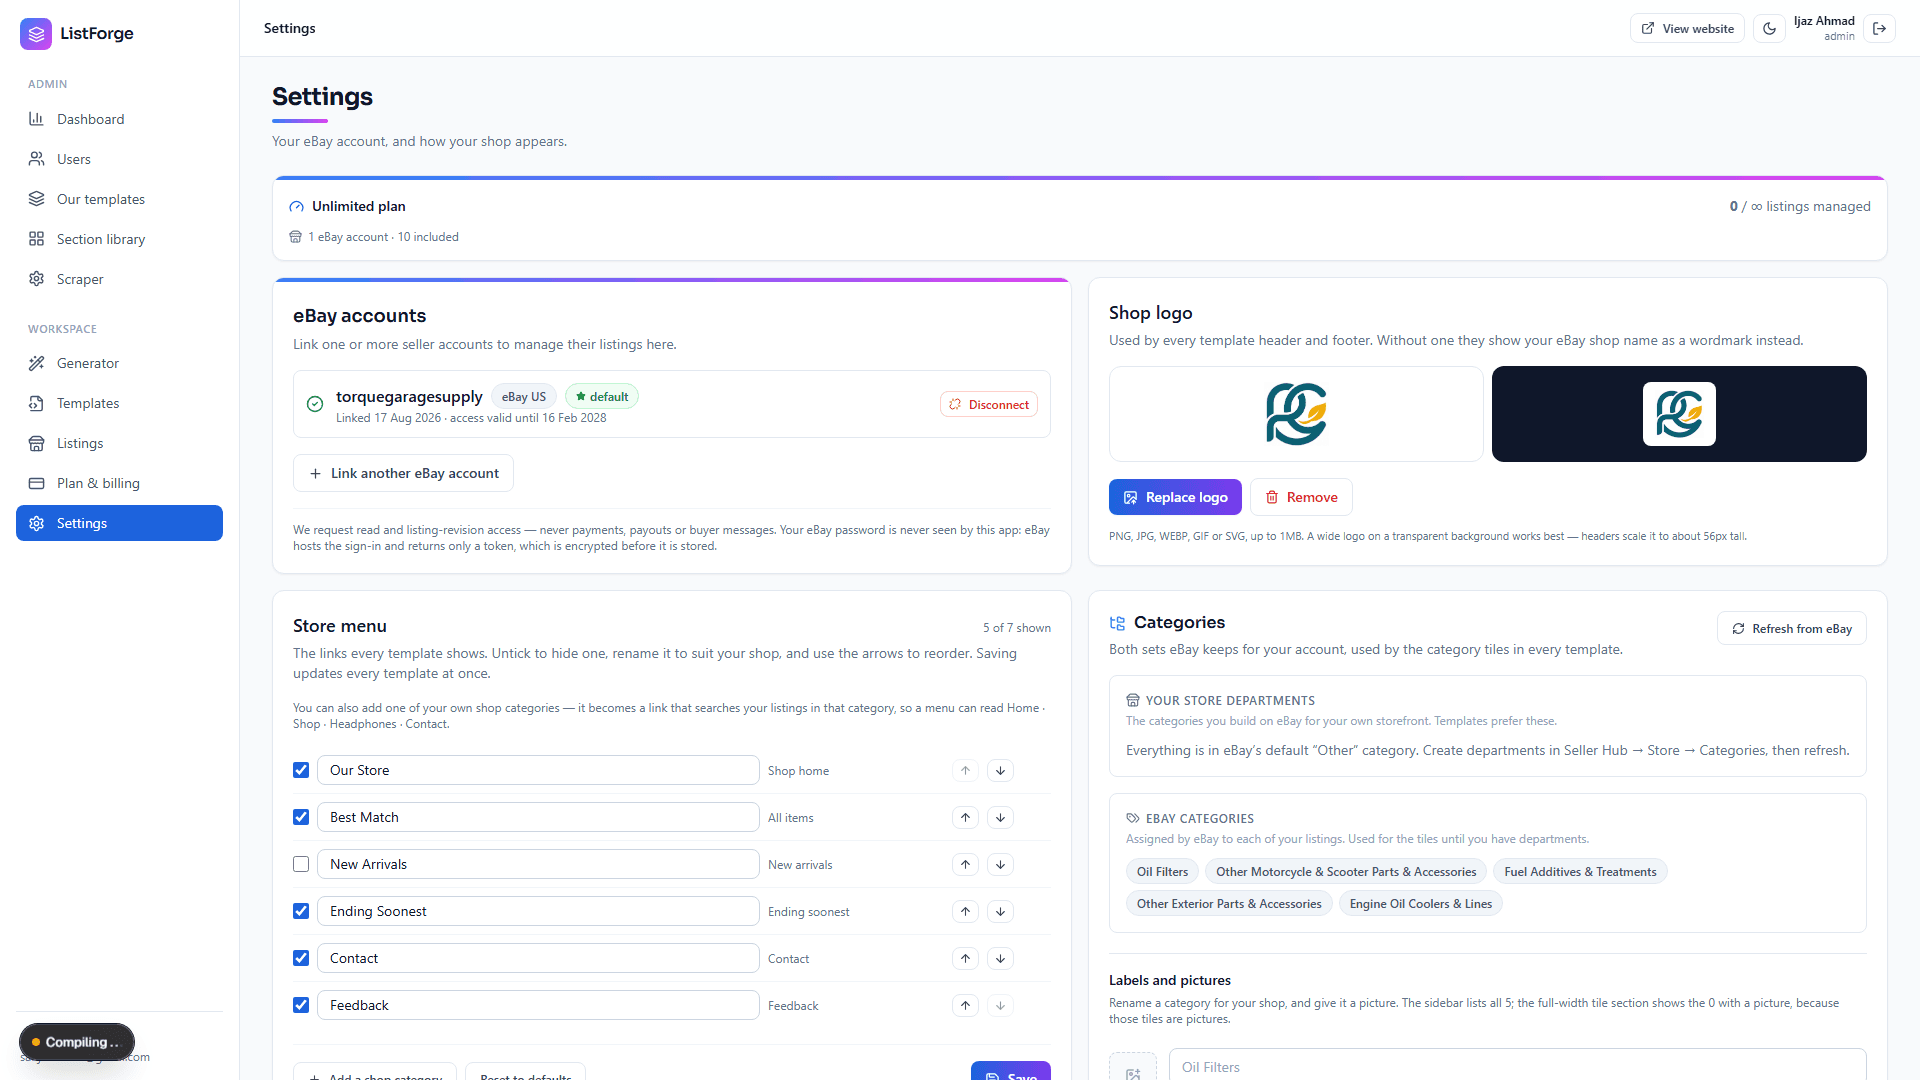Click the View website button

[x=1687, y=29]
